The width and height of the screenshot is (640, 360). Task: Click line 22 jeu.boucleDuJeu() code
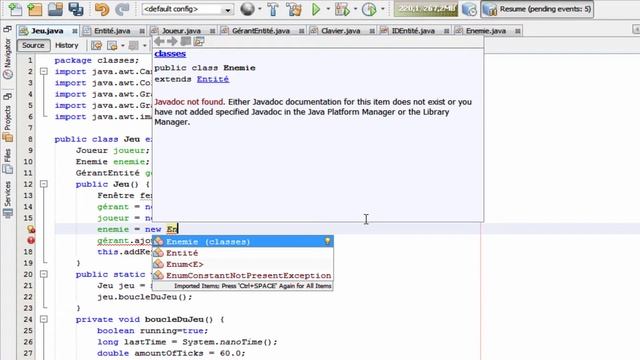(144, 297)
